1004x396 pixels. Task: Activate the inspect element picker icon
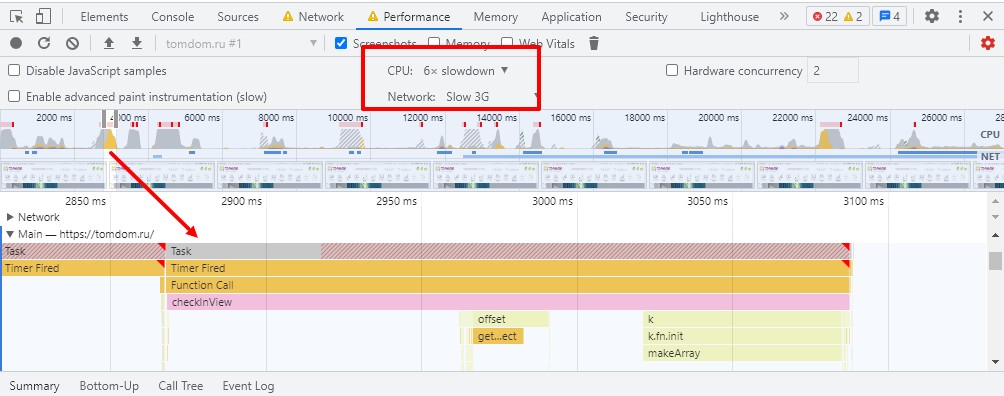point(17,17)
